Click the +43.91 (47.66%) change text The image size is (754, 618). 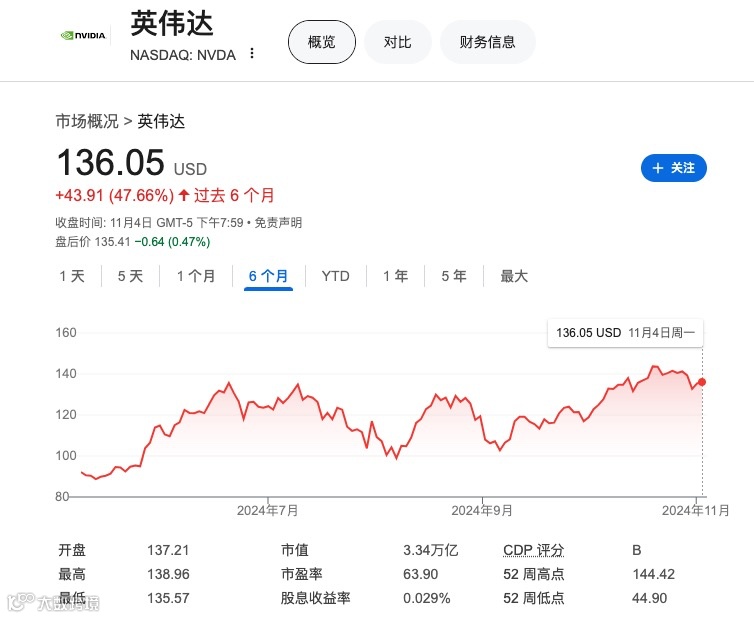click(x=114, y=195)
